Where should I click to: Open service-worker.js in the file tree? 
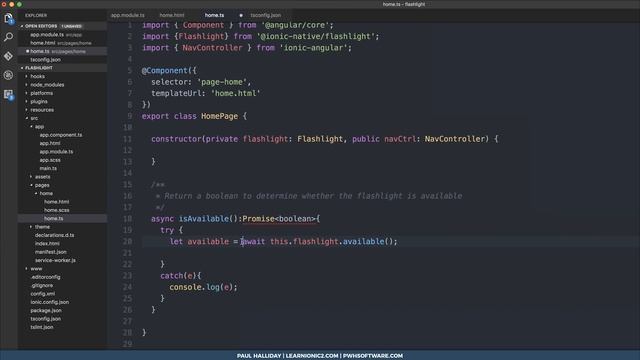[x=55, y=260]
